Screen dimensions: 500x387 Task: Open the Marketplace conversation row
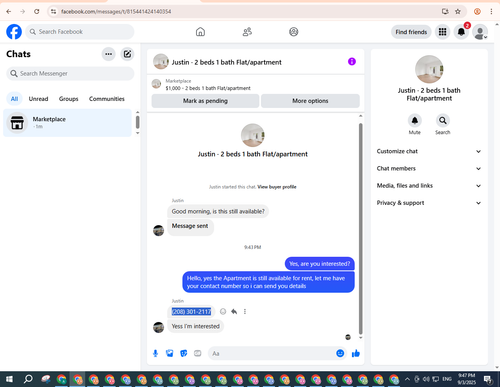coord(67,123)
